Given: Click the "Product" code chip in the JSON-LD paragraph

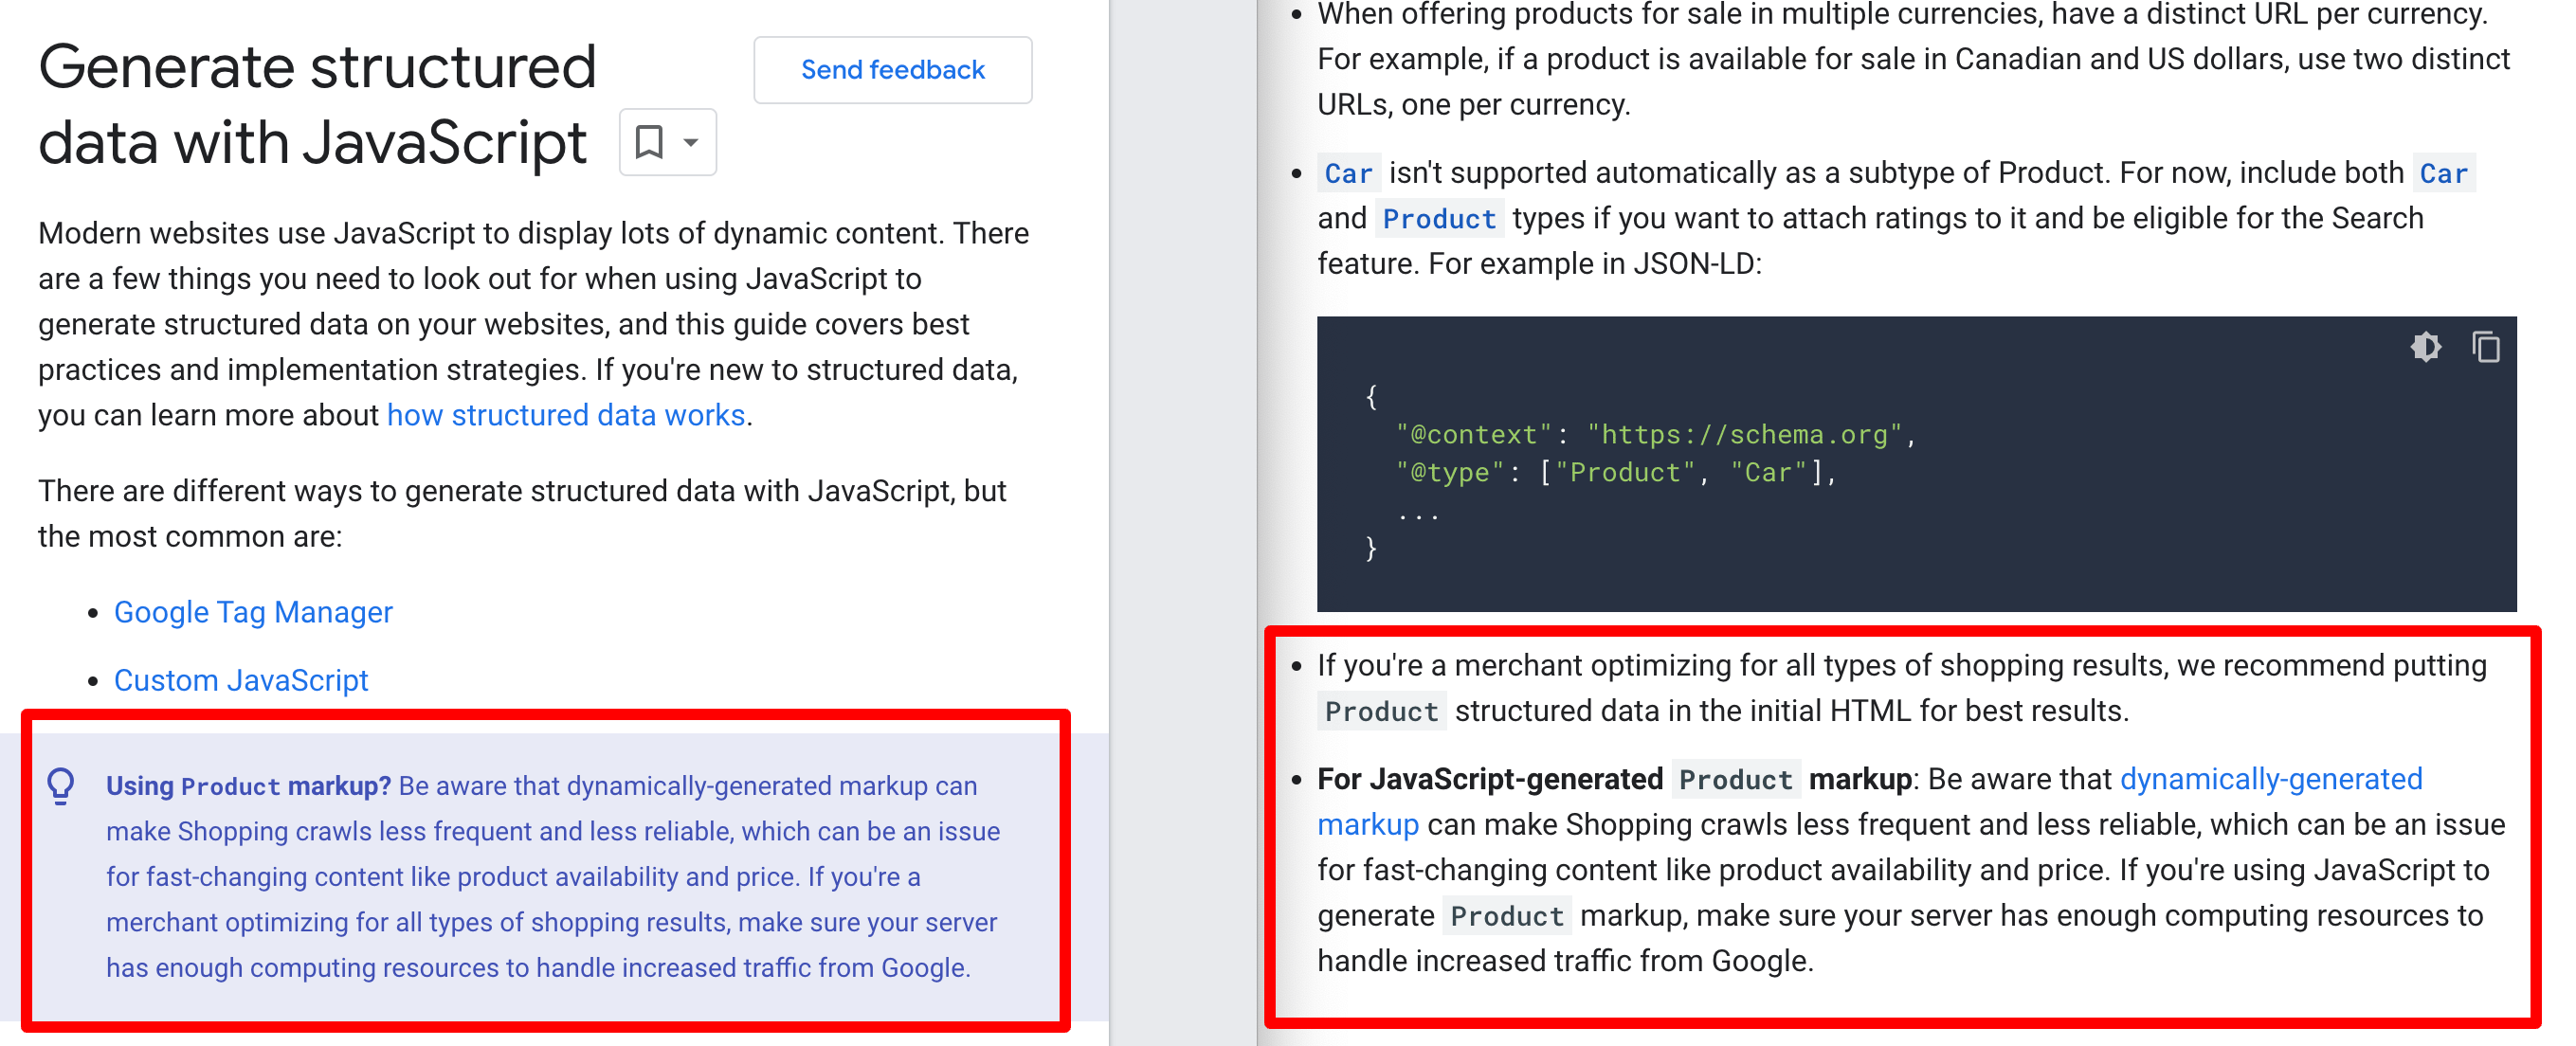Looking at the screenshot, I should tap(1439, 218).
